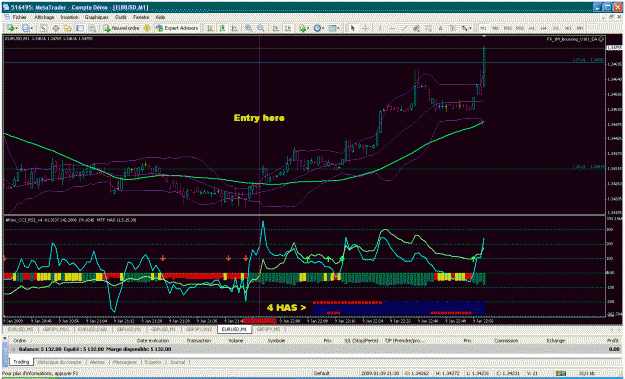Viewport: 625px width, 379px height.
Task: Sort by the Profit column header
Action: [x=613, y=341]
